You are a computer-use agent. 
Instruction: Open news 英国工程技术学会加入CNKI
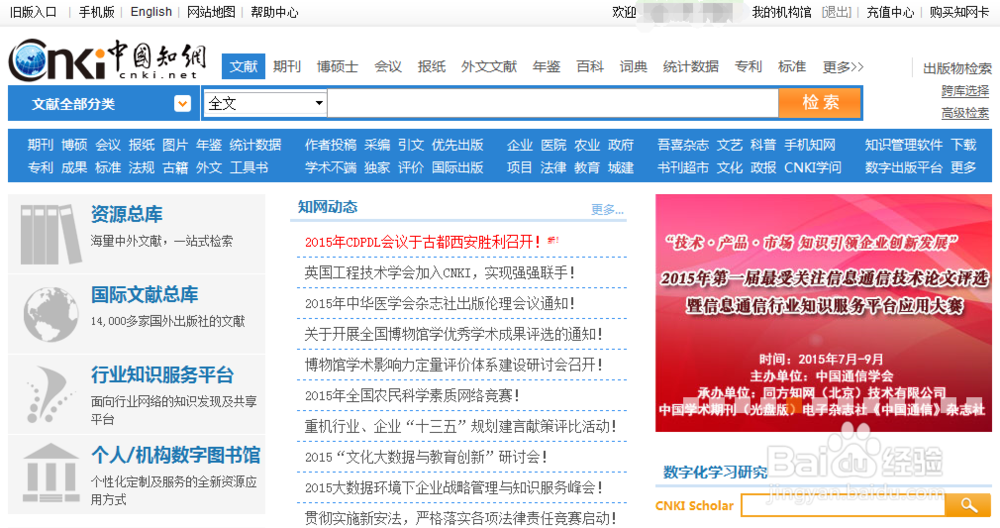pyautogui.click(x=439, y=272)
